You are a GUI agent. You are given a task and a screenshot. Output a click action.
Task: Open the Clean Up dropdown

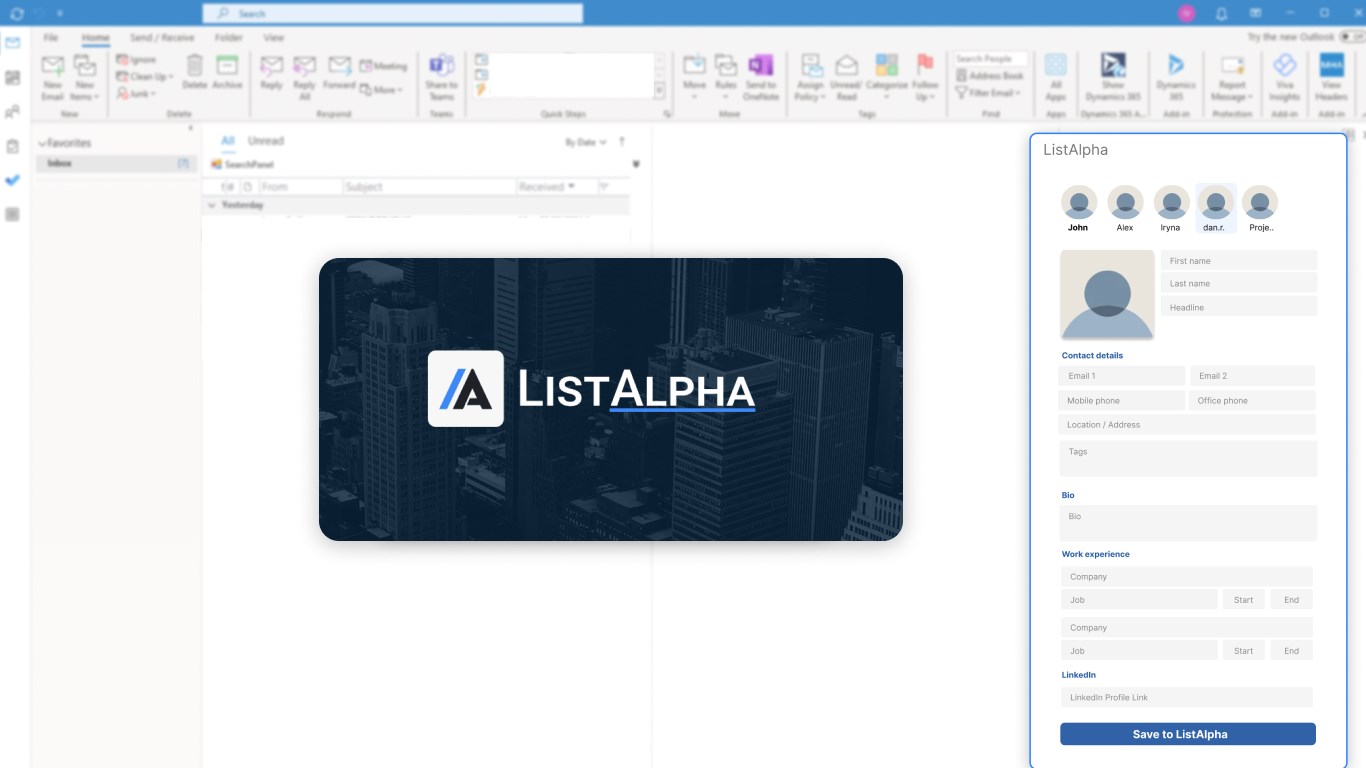point(145,76)
